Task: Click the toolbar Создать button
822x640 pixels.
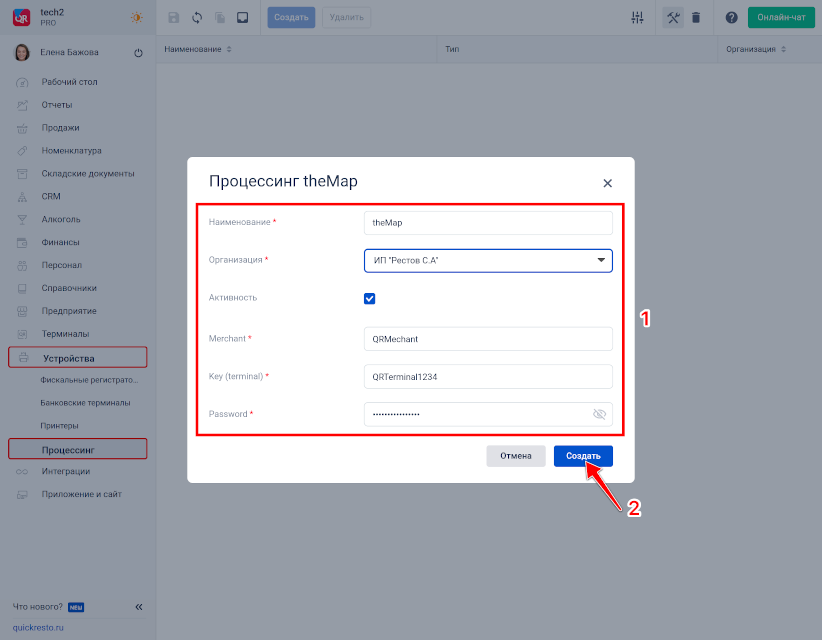Action: (x=291, y=17)
